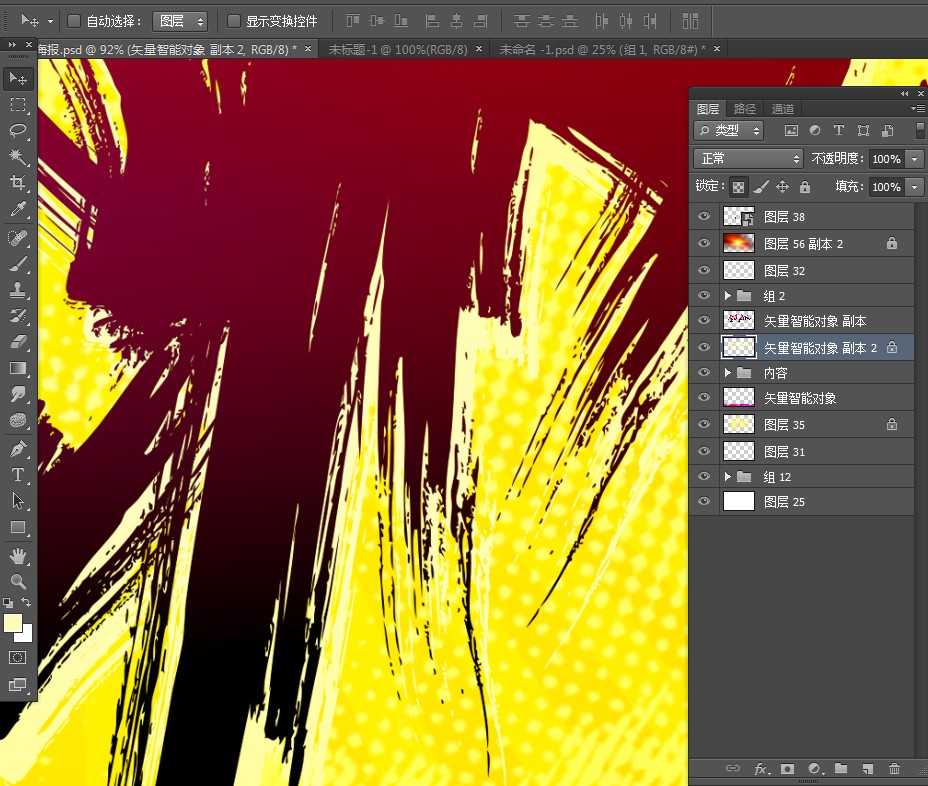Switch to the 通道 tab
Screen dimensions: 928x786
click(x=782, y=109)
